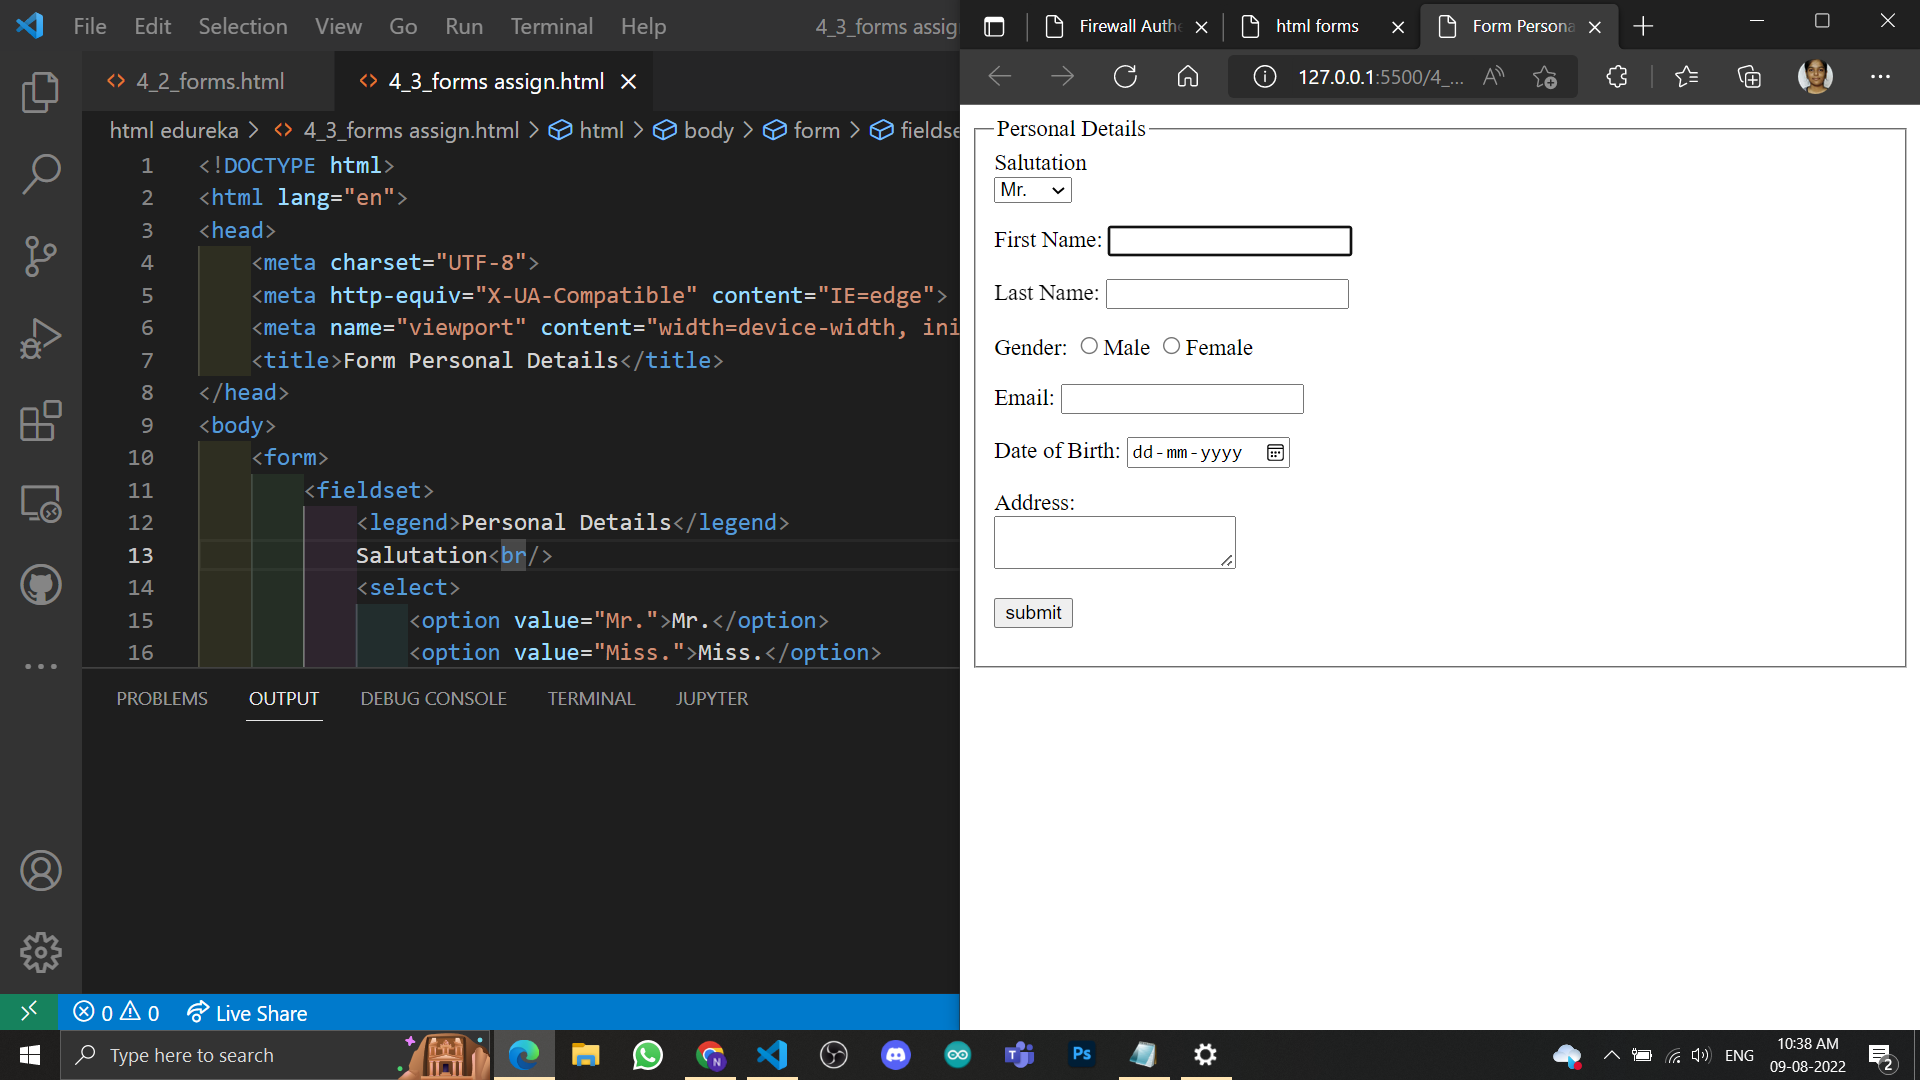Select the Search icon in VS Code sidebar

(40, 173)
